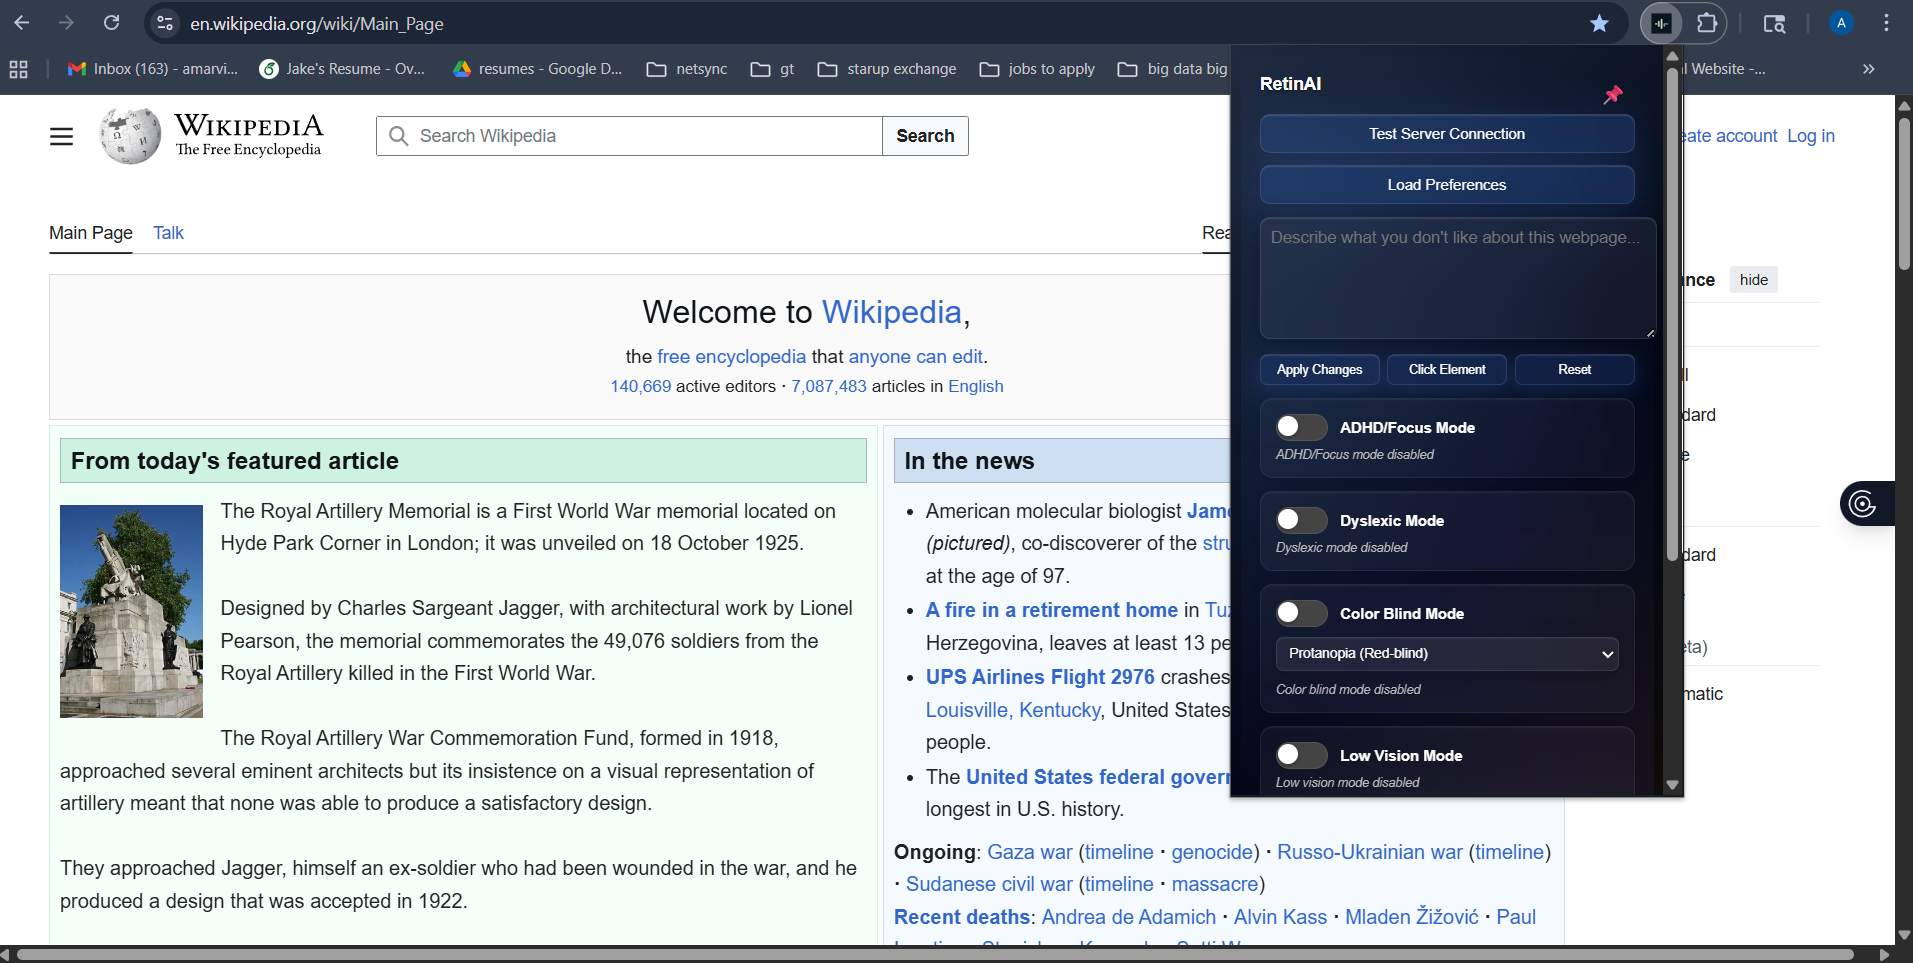Open the 140,669 active editors link
The image size is (1913, 963).
pos(641,387)
